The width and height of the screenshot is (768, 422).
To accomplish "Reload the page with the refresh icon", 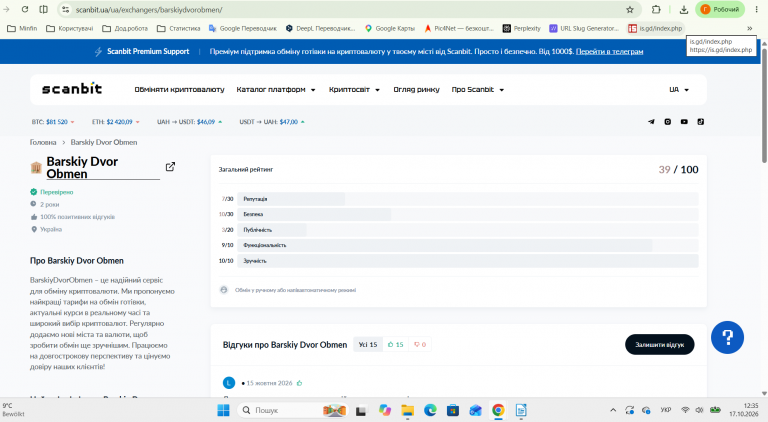I will click(25, 9).
